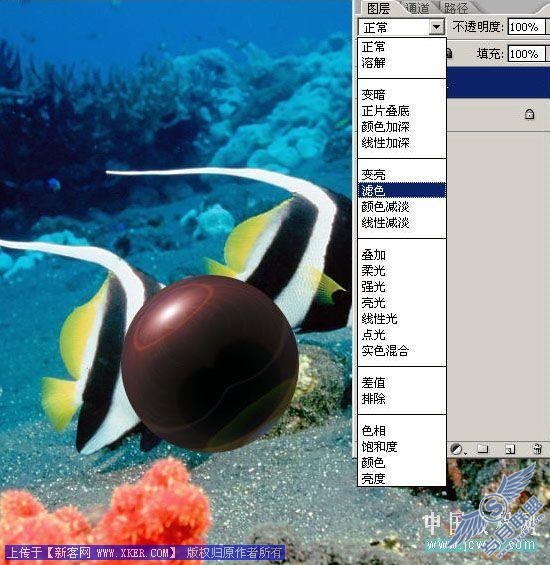Viewport: 550px width, 565px height.
Task: Click the 不透明度 percentage field
Action: 526,27
